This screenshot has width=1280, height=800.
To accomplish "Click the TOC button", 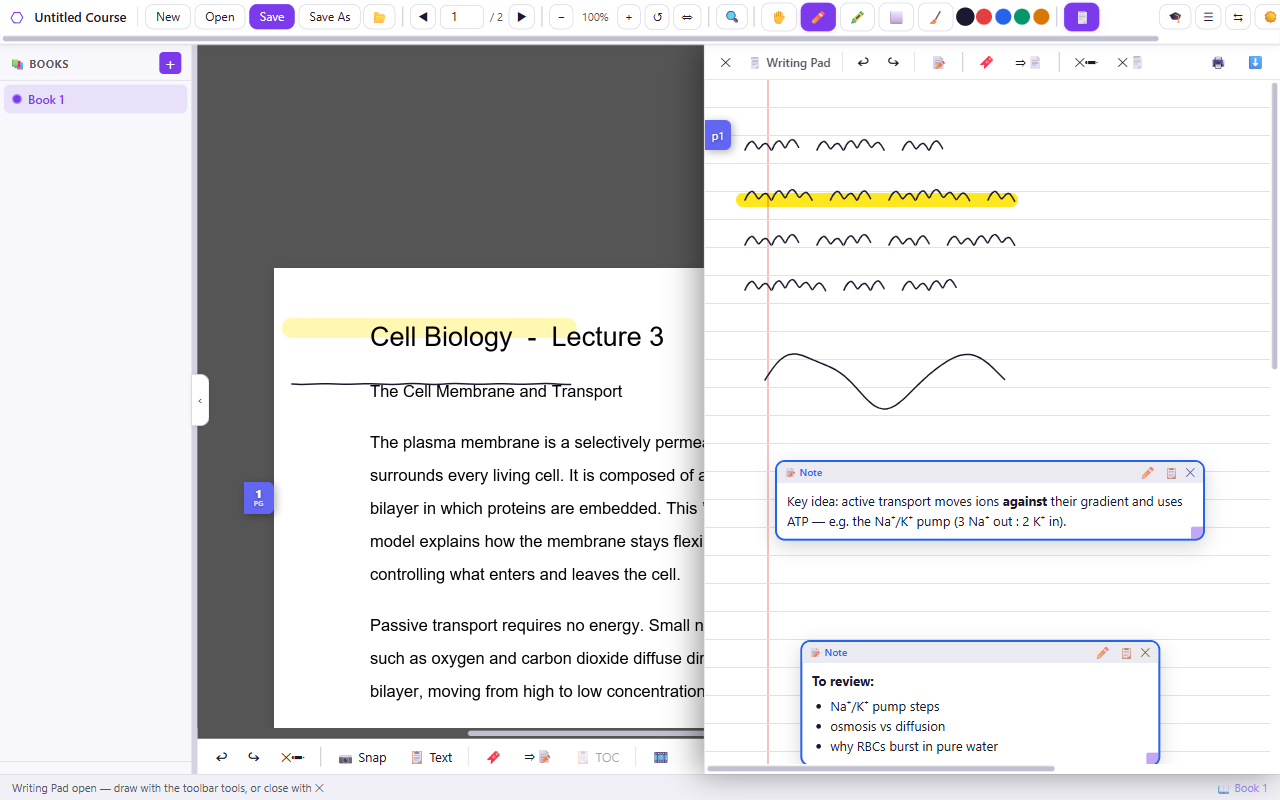I will click(x=598, y=757).
